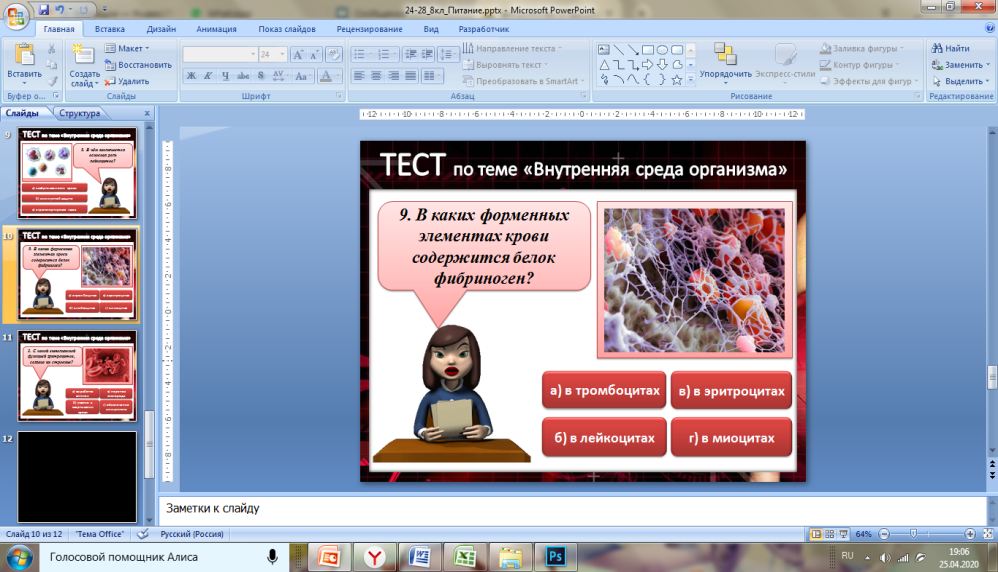The height and width of the screenshot is (572, 998).
Task: Toggle italic К text formatting
Action: pos(209,76)
